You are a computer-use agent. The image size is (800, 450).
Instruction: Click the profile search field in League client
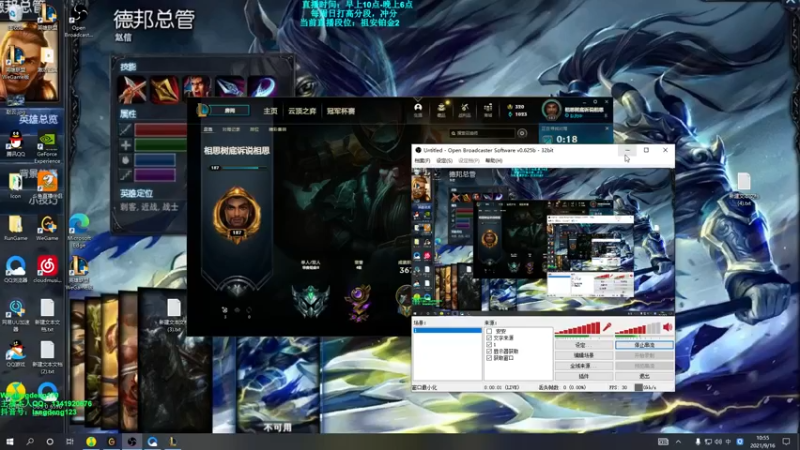(482, 133)
